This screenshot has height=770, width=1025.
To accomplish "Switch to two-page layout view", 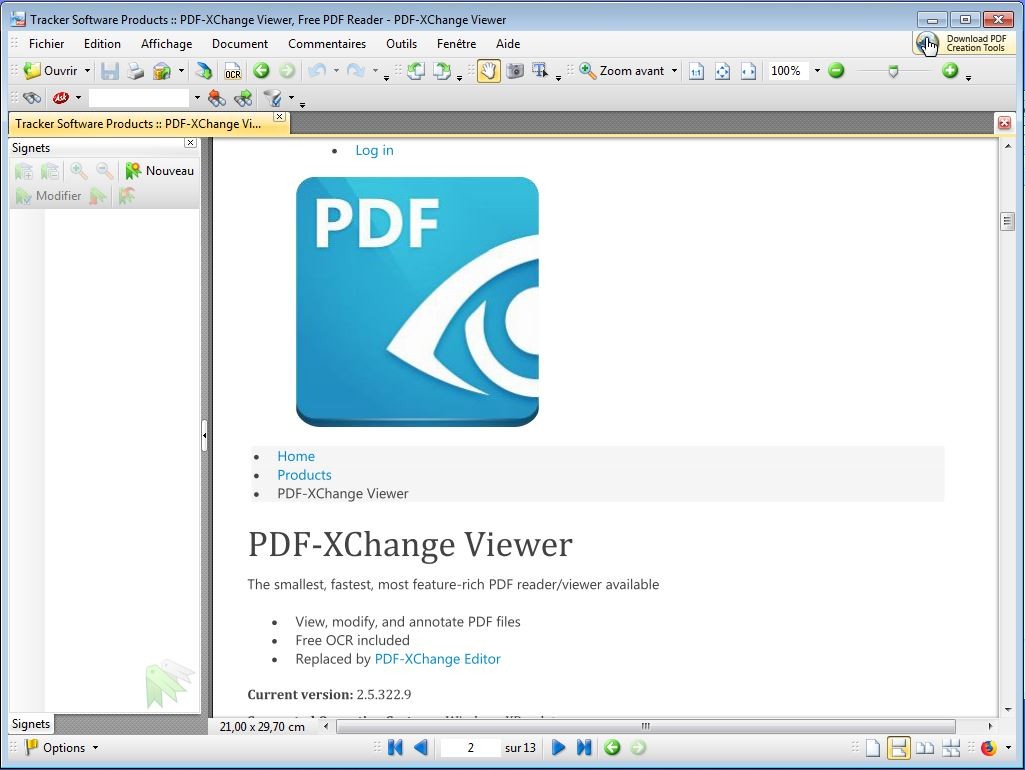I will point(925,747).
